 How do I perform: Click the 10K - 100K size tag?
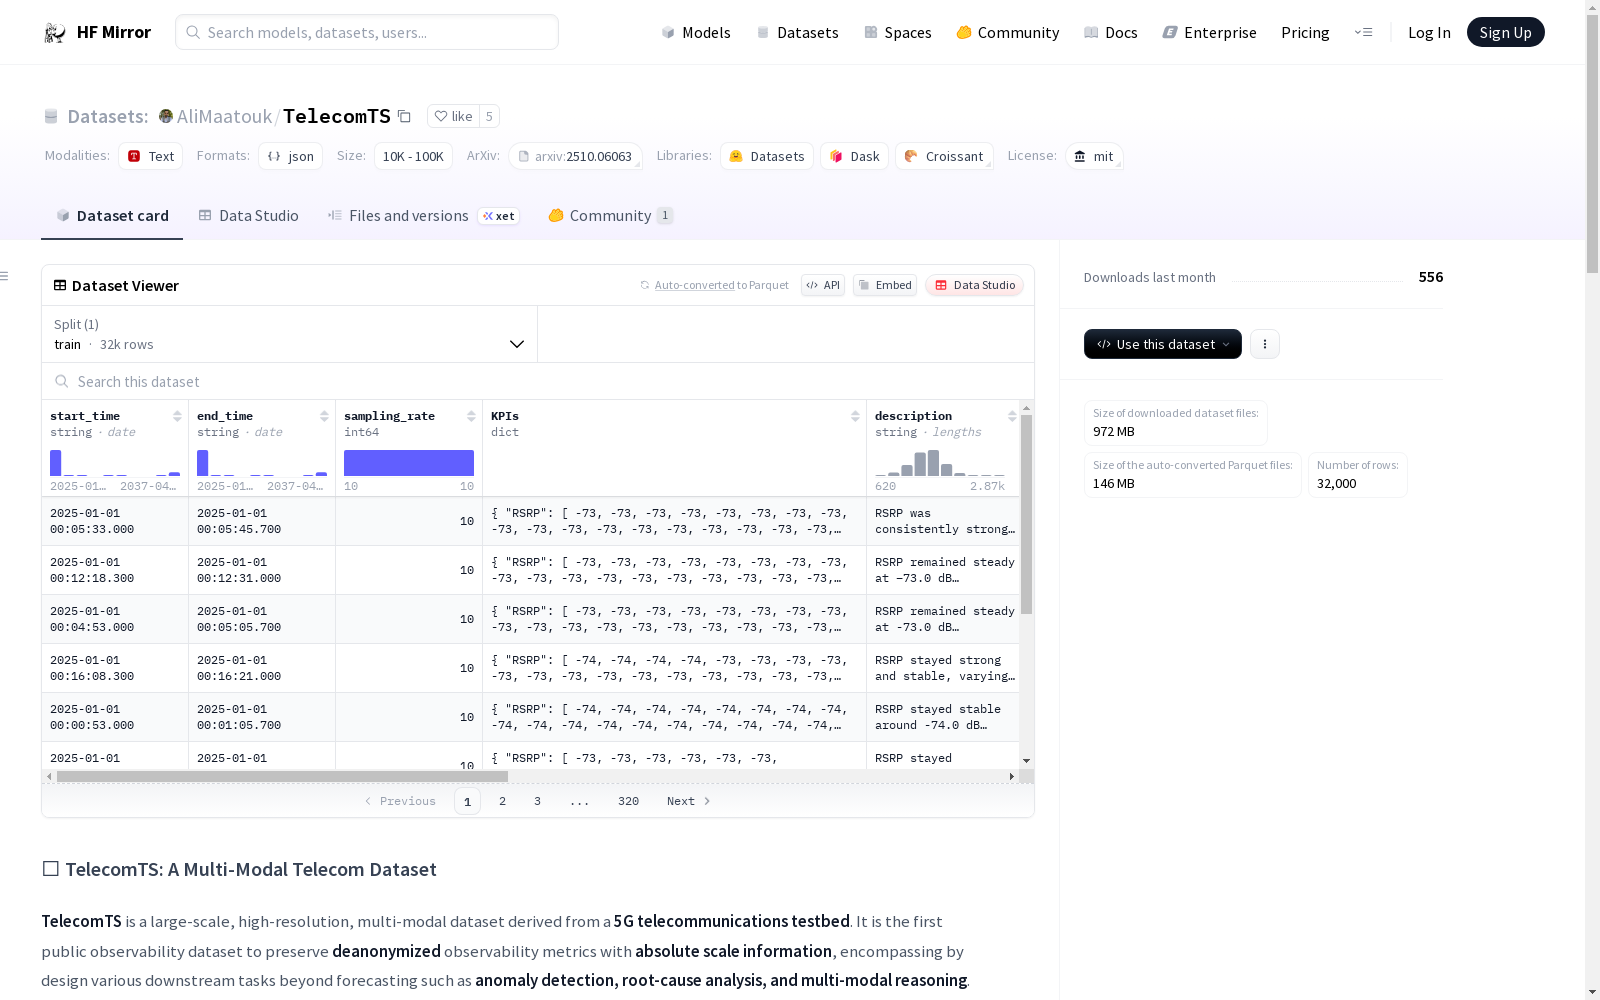413,156
